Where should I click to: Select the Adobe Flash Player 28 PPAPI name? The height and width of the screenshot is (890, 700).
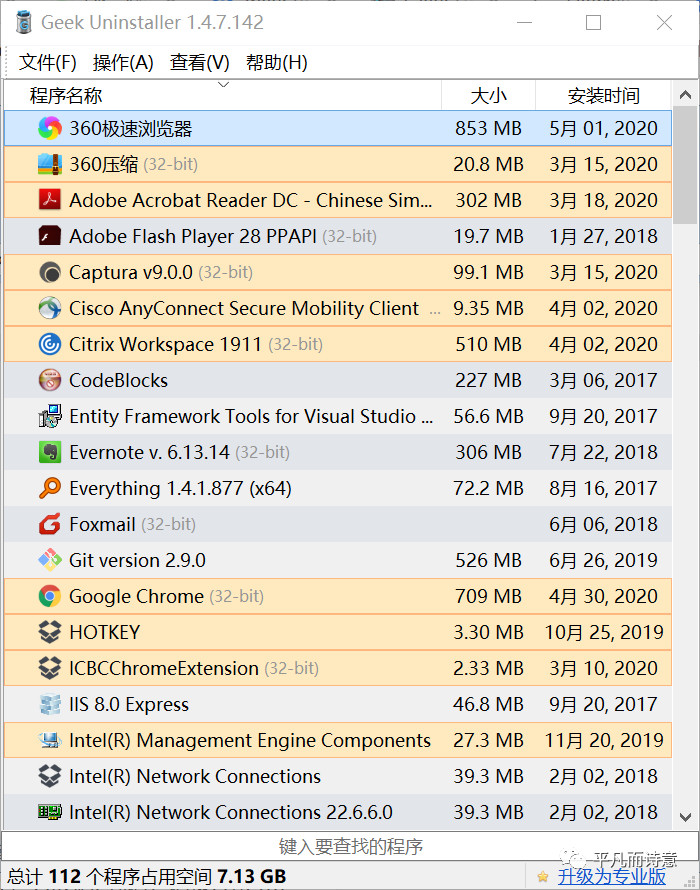[x=192, y=236]
